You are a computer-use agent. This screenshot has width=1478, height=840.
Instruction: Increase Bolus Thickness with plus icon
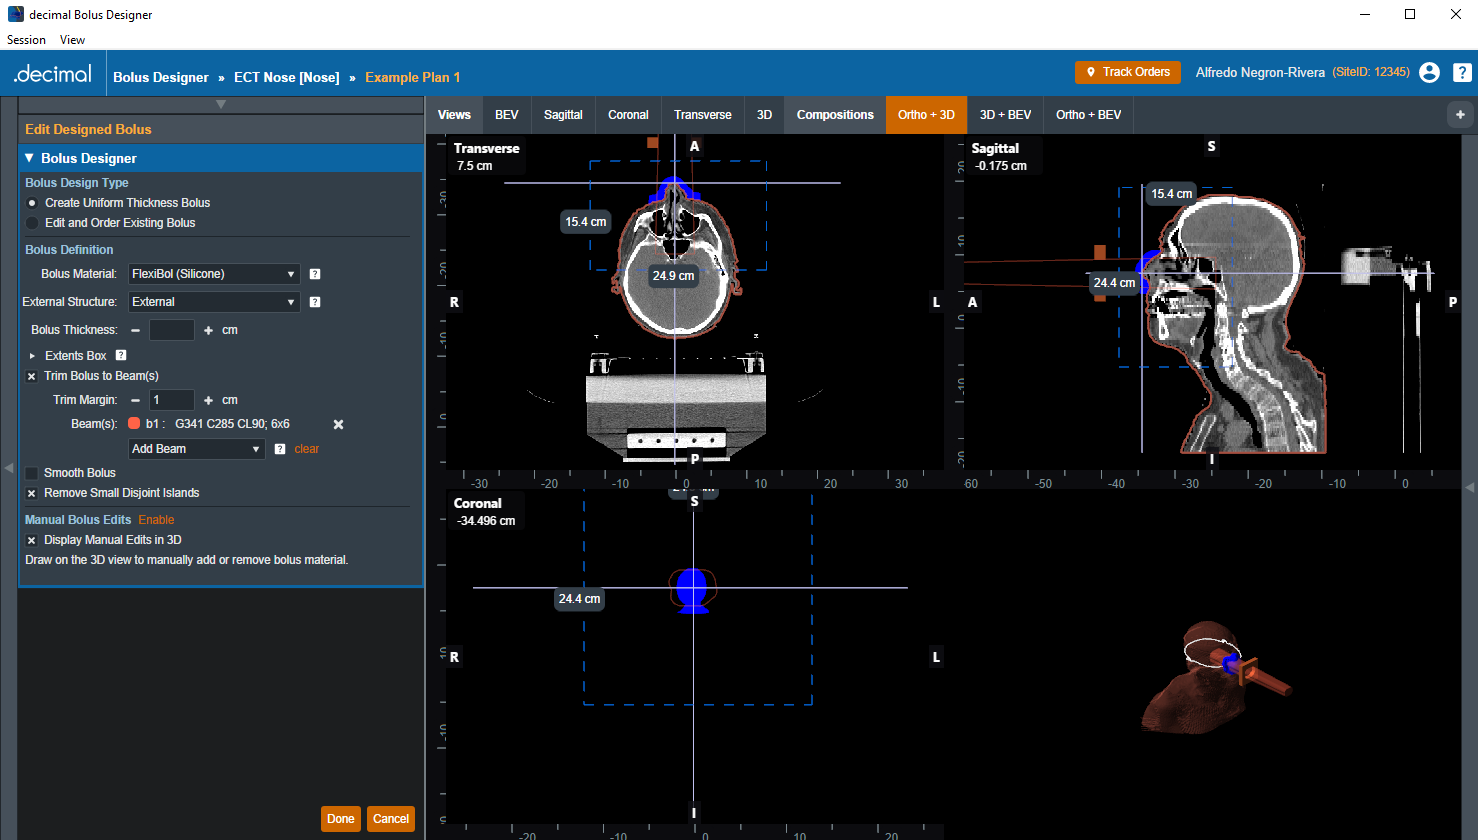click(x=208, y=330)
